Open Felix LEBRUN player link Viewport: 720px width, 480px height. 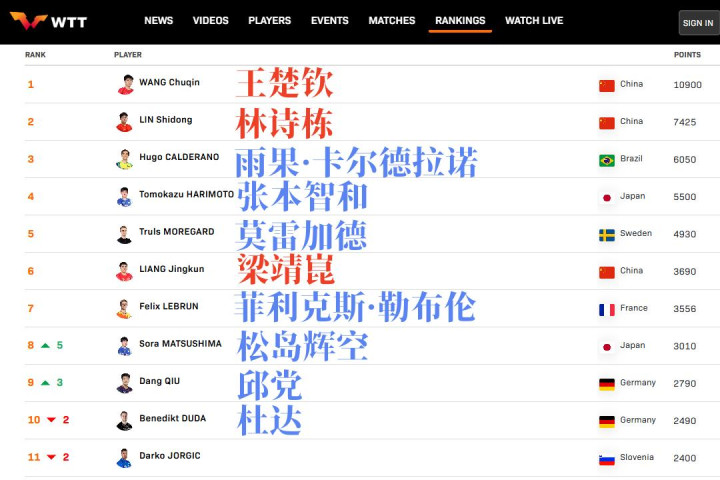point(169,306)
